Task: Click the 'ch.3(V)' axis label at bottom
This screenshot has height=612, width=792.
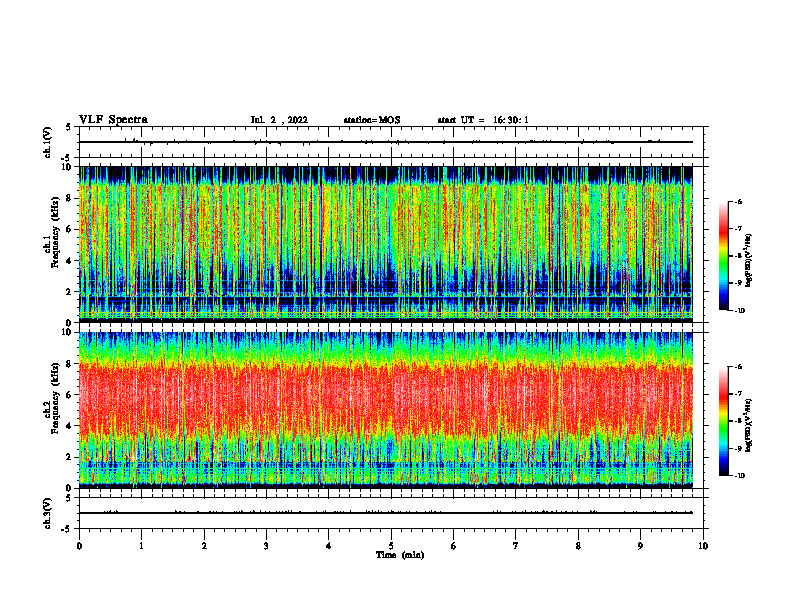Action: pyautogui.click(x=47, y=513)
